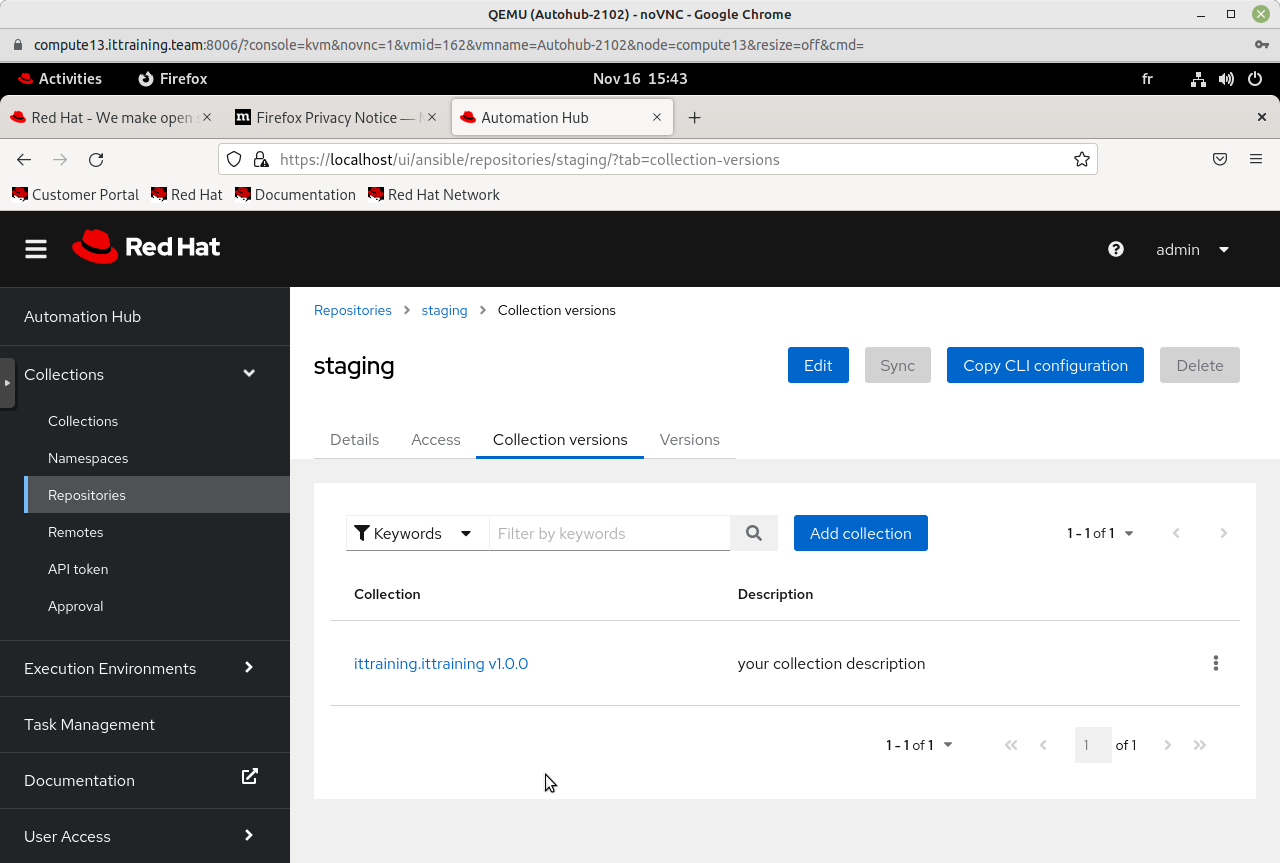
Task: Click the Firefox URL address bar
Action: pyautogui.click(x=658, y=159)
